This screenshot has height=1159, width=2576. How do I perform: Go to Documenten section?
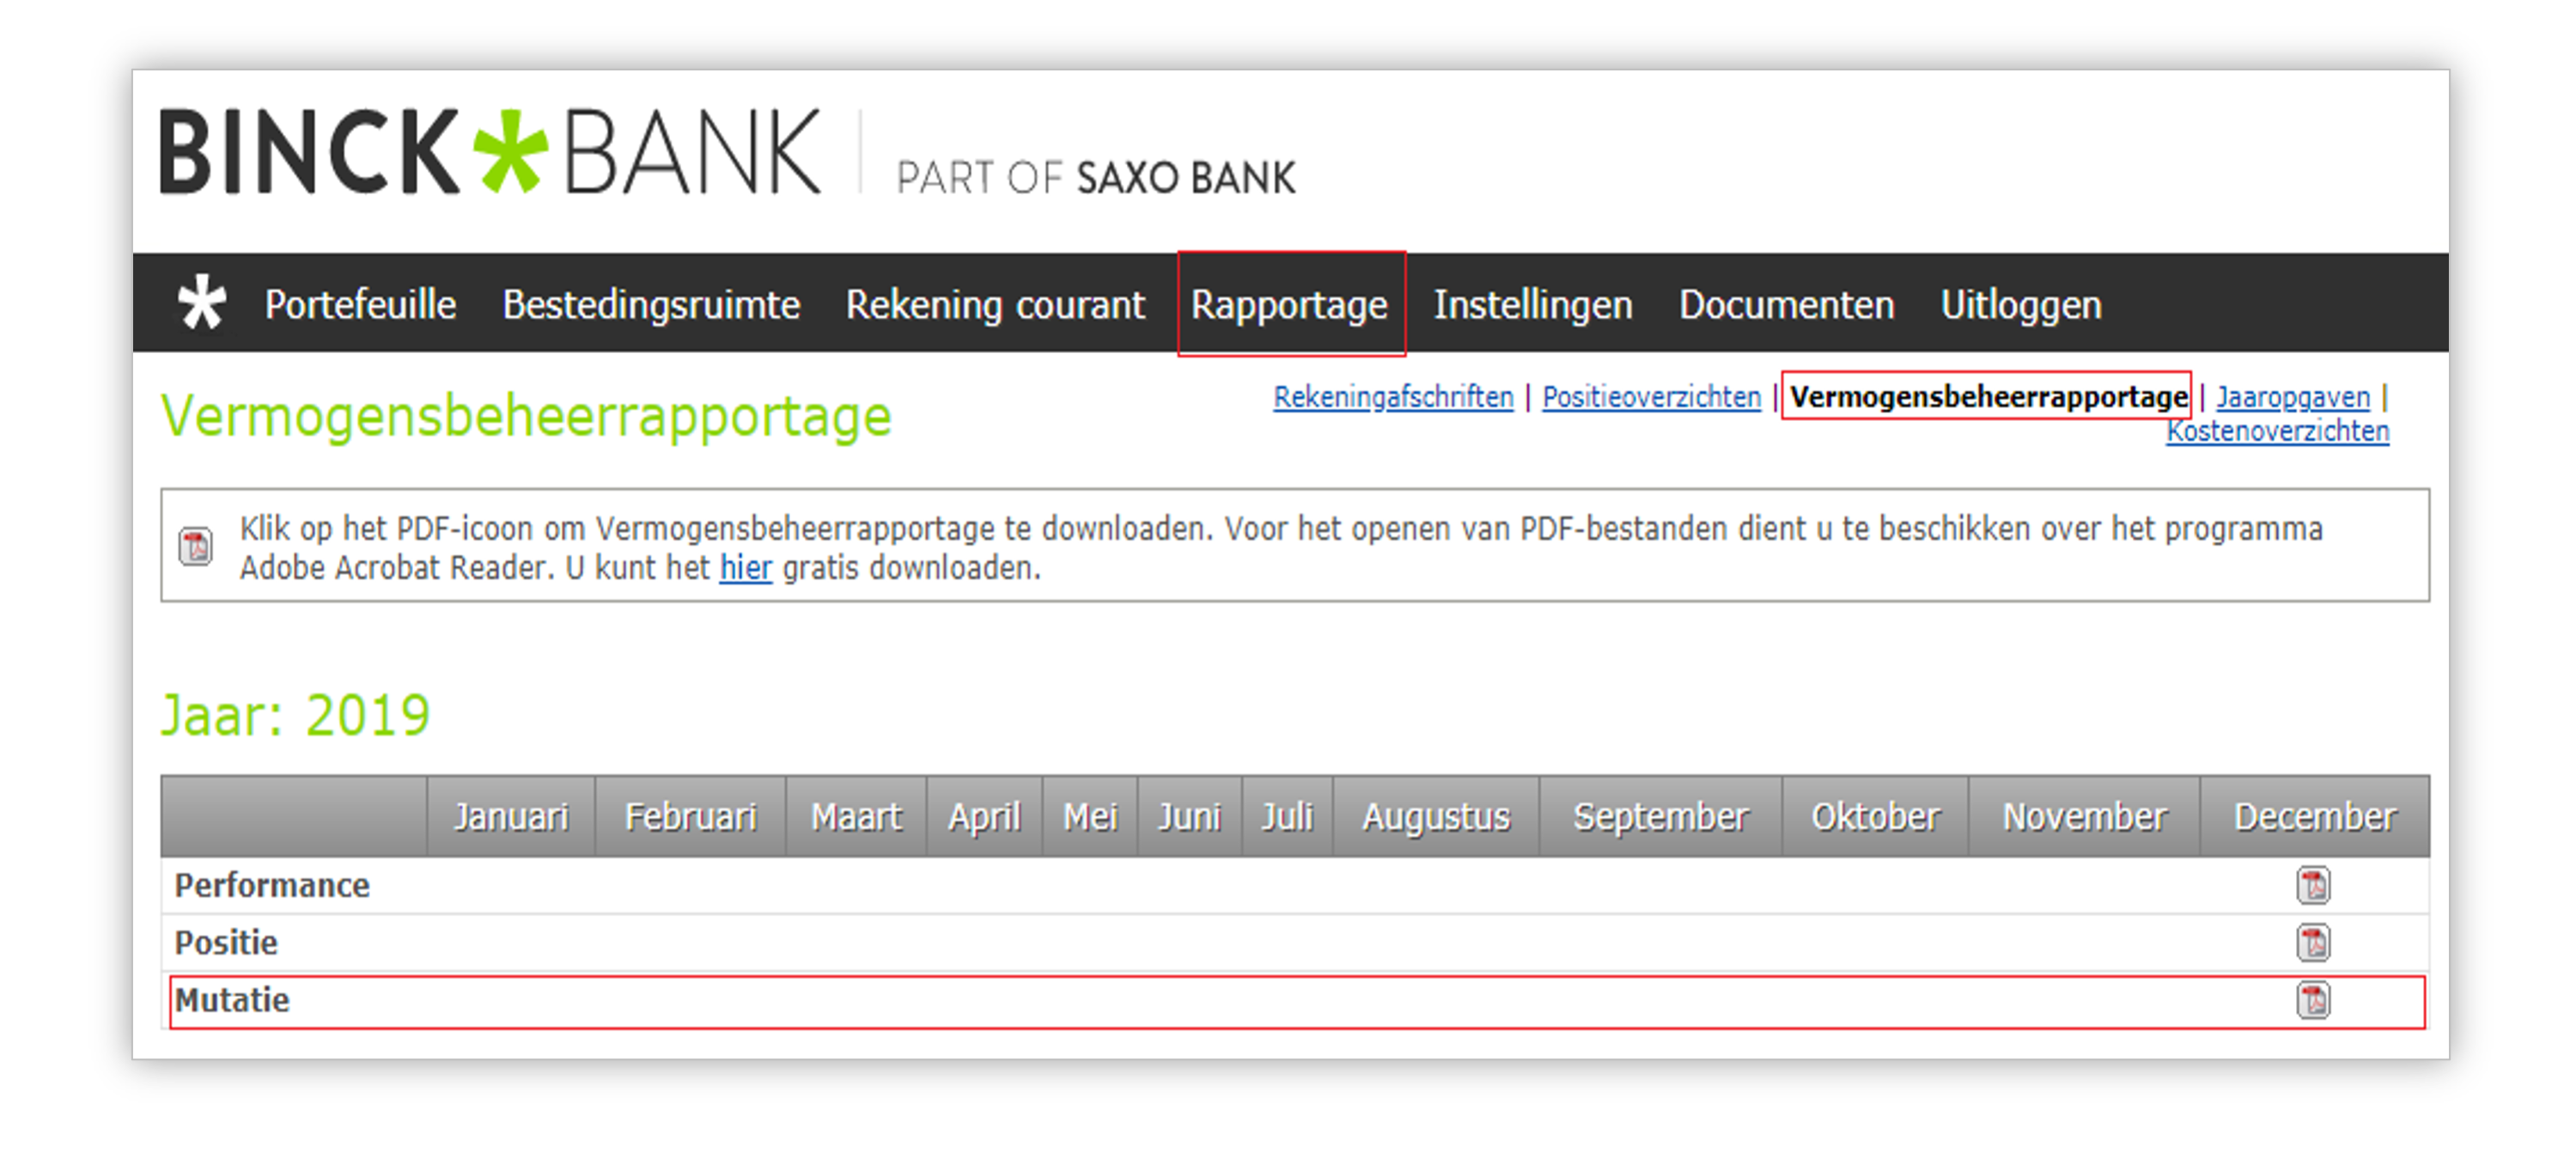[x=1786, y=304]
